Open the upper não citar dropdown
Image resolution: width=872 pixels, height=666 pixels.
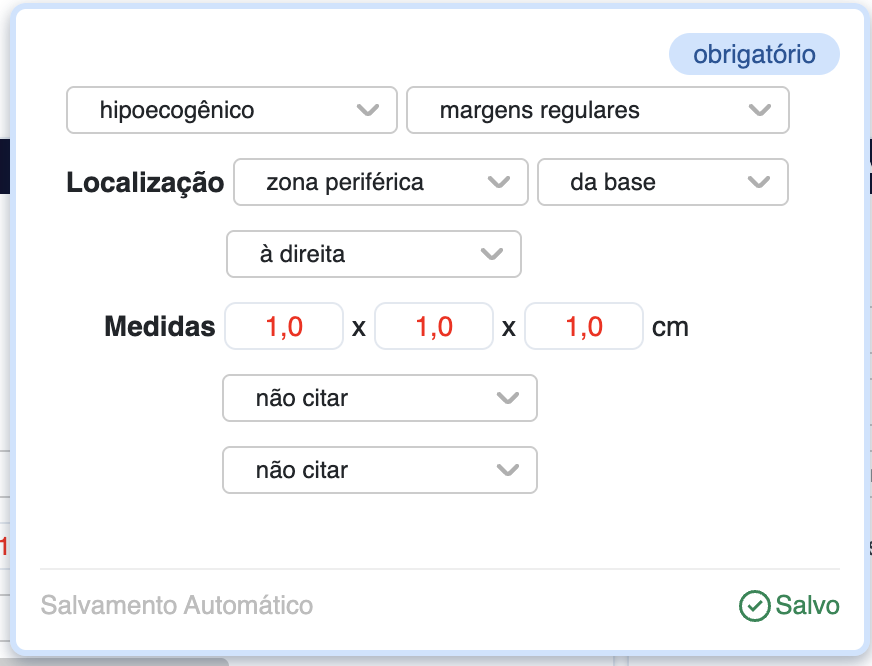click(x=379, y=398)
